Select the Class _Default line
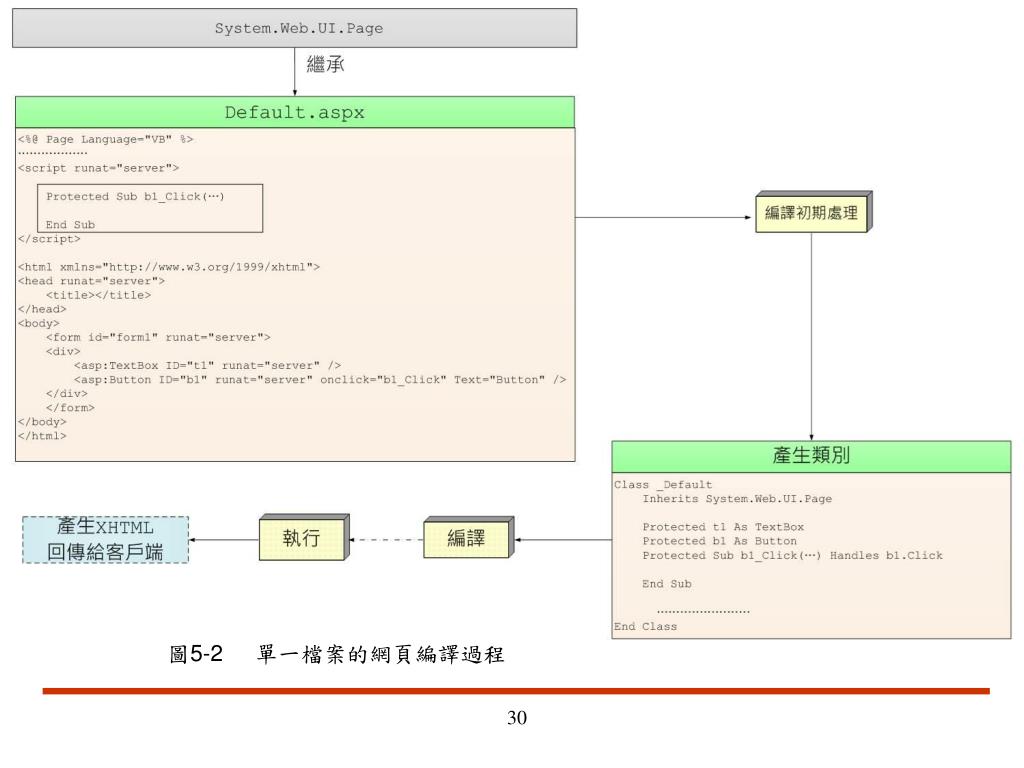 coord(663,485)
